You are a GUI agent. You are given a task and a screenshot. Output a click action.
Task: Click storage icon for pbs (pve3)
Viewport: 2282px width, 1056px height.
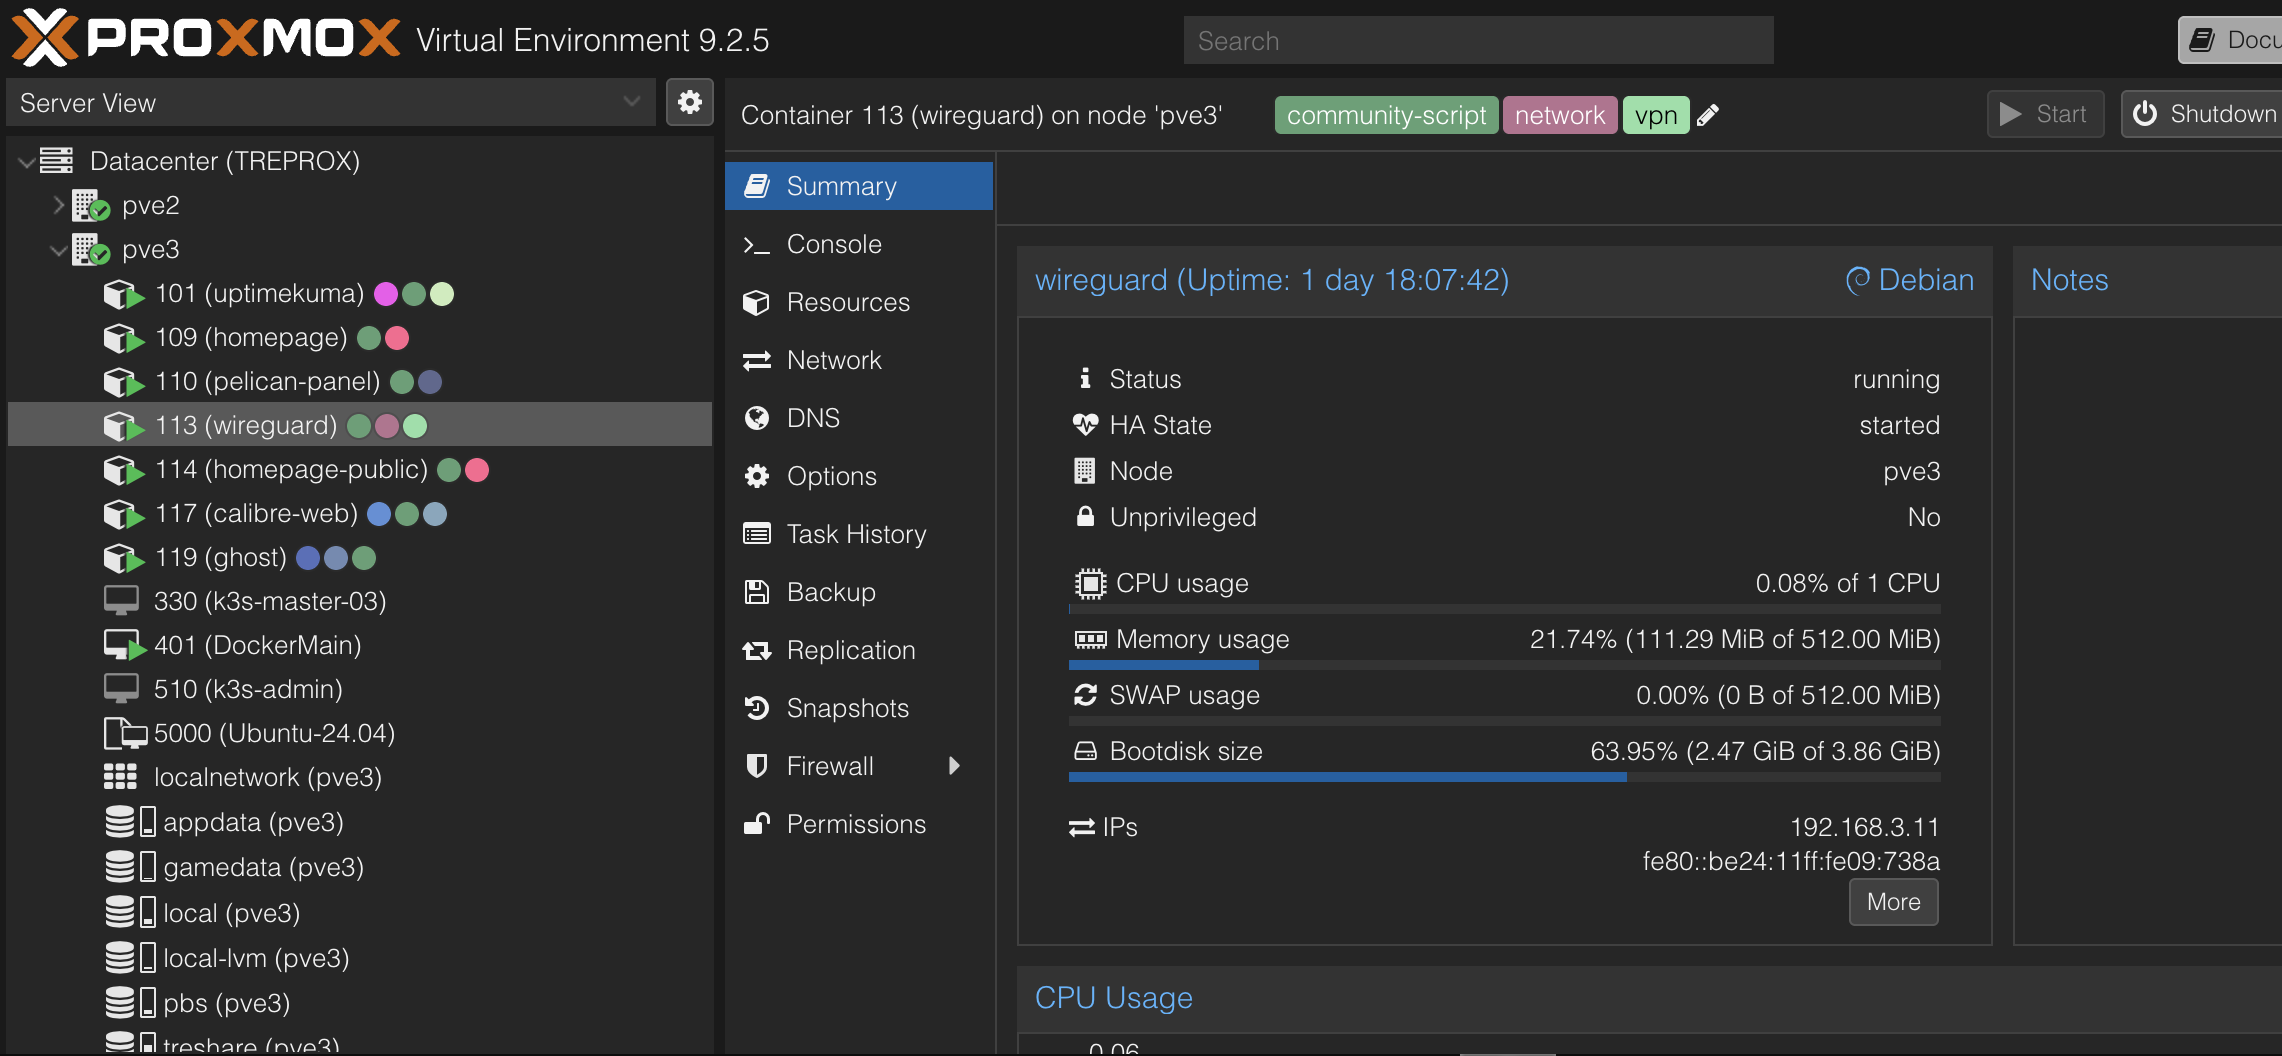[x=130, y=1003]
